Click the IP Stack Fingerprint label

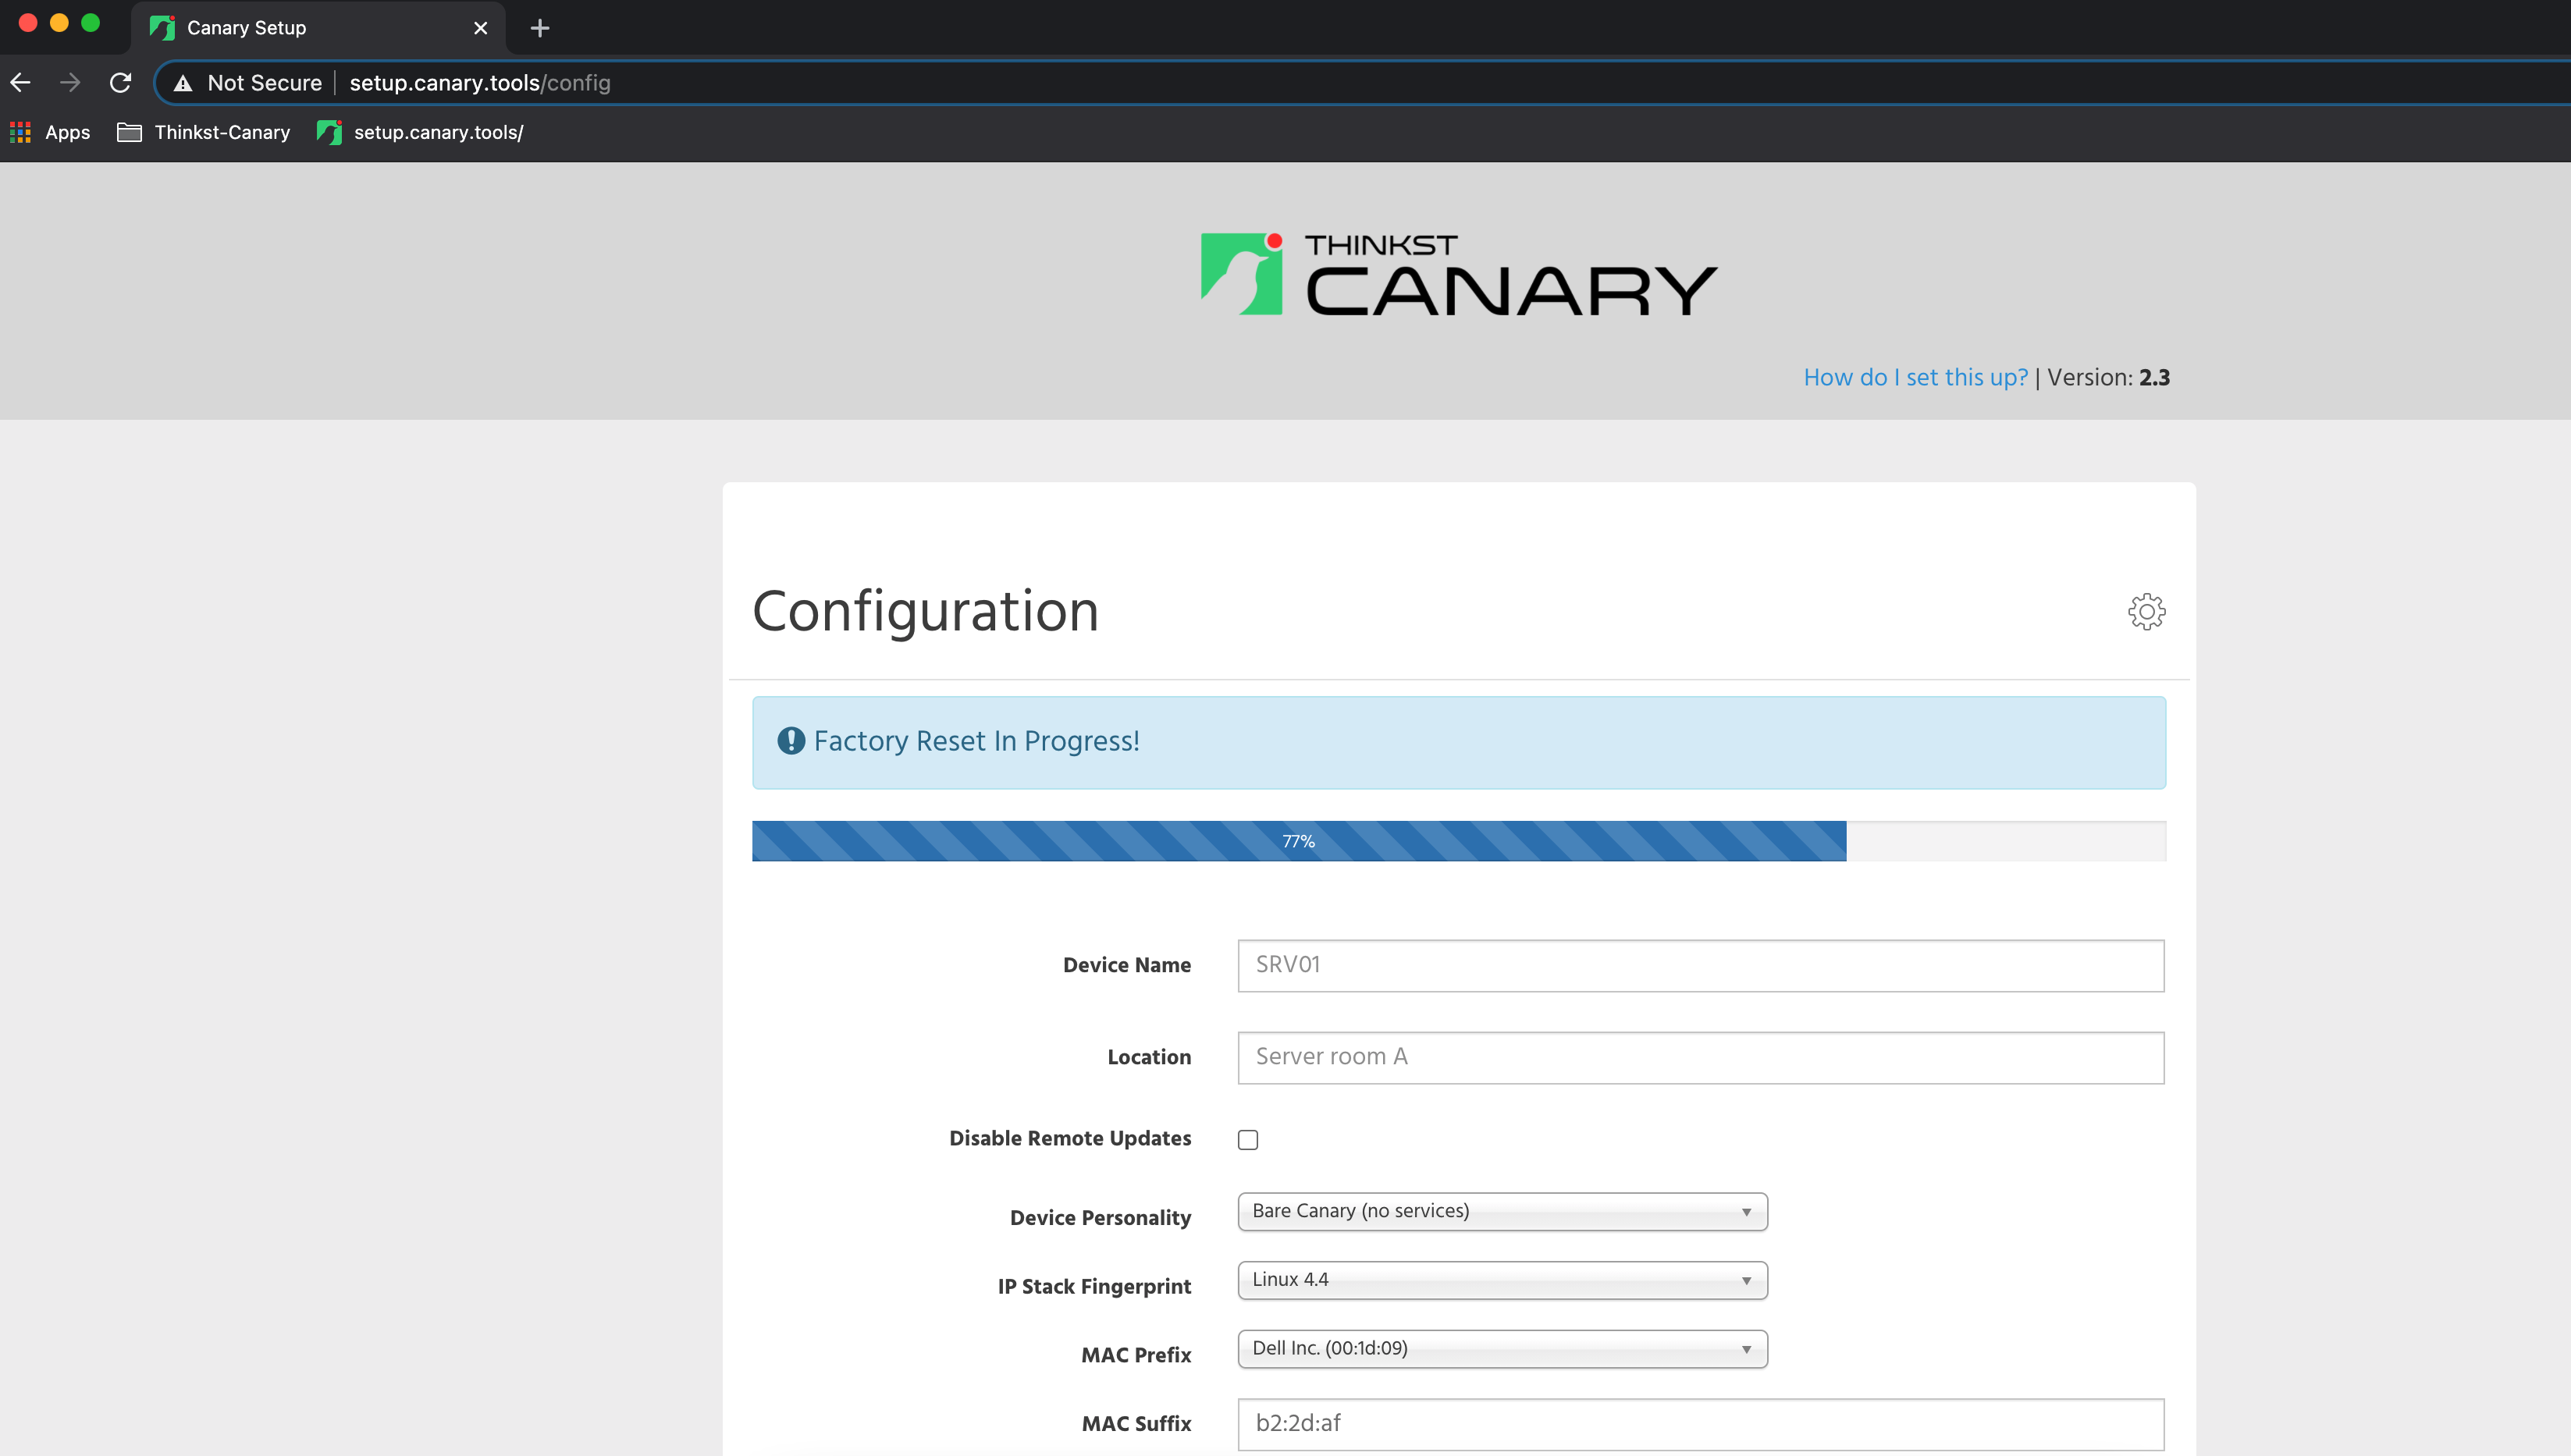tap(1094, 1286)
